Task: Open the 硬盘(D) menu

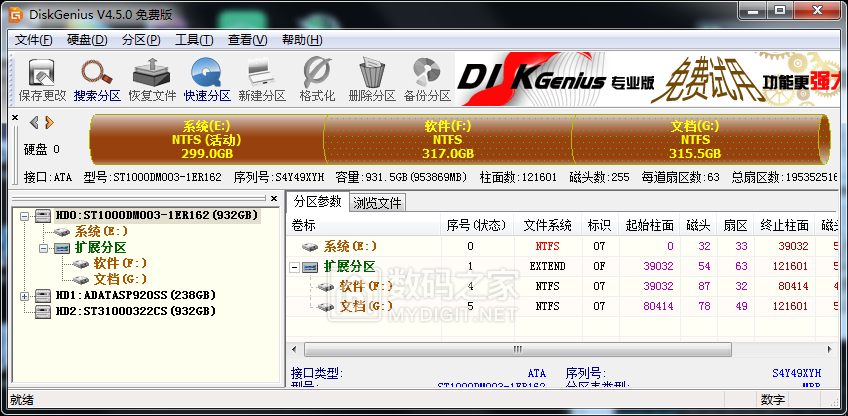Action: [87, 40]
